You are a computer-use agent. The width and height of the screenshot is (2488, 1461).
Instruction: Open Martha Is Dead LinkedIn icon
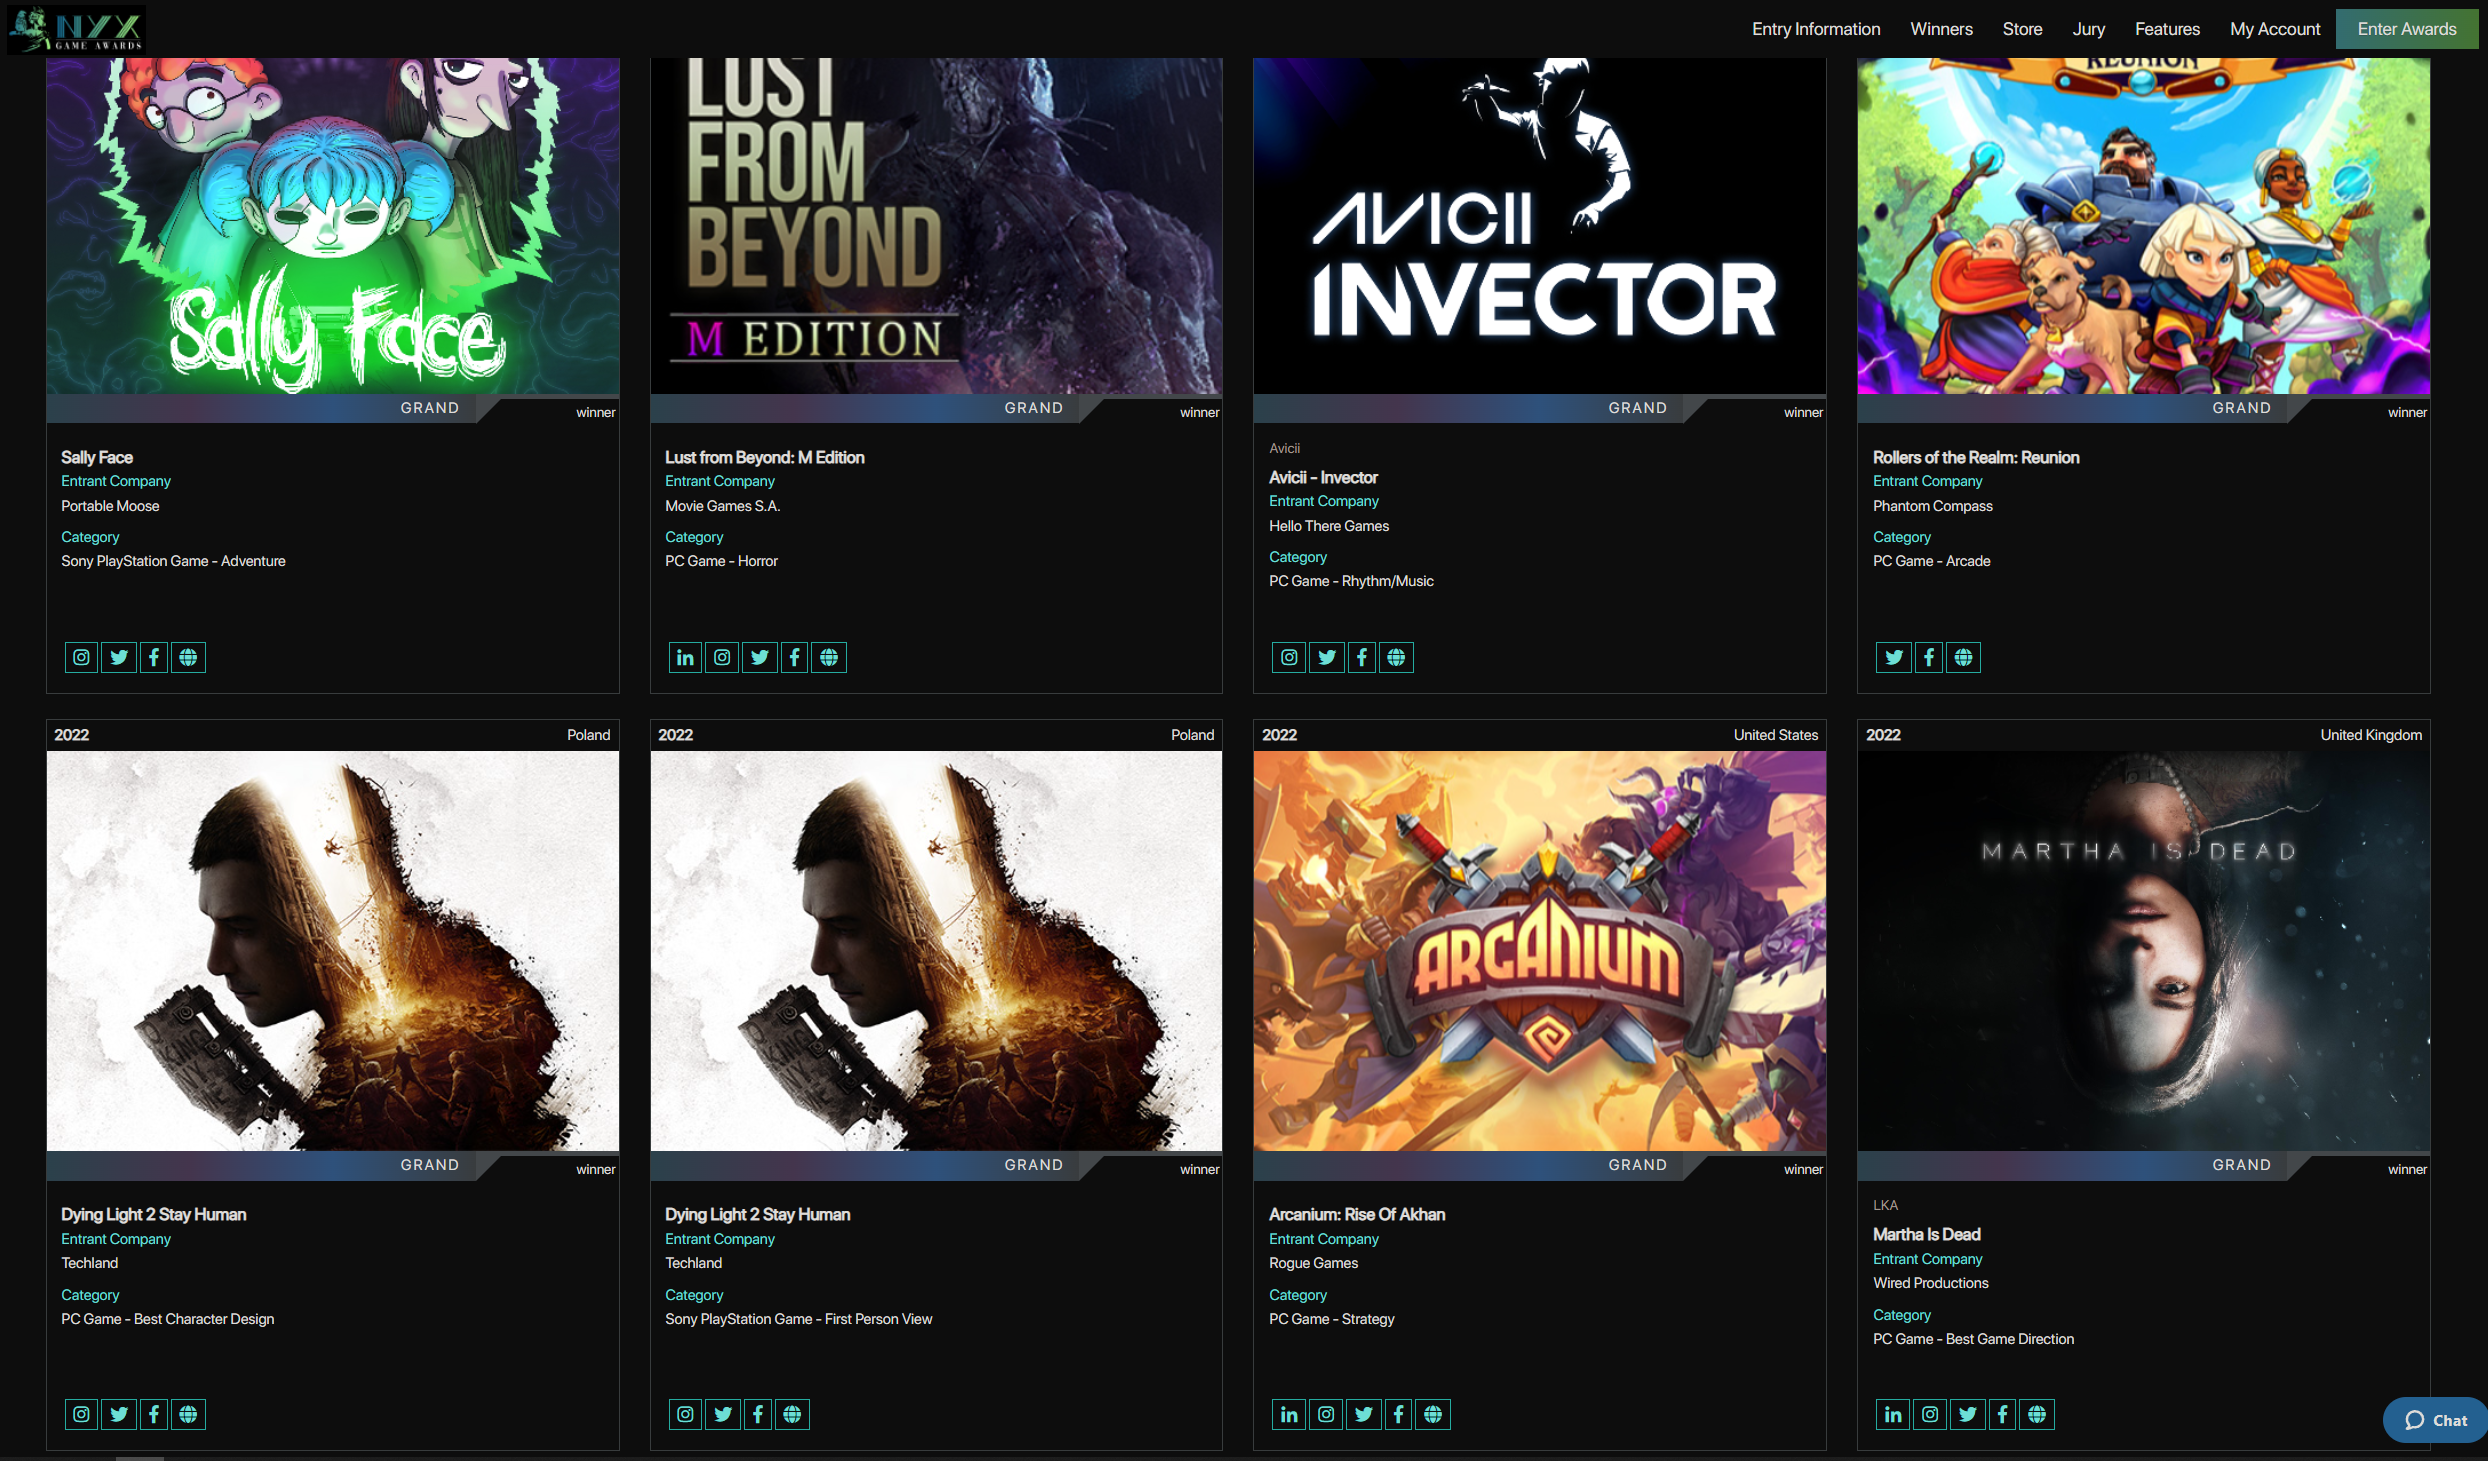[1893, 1414]
